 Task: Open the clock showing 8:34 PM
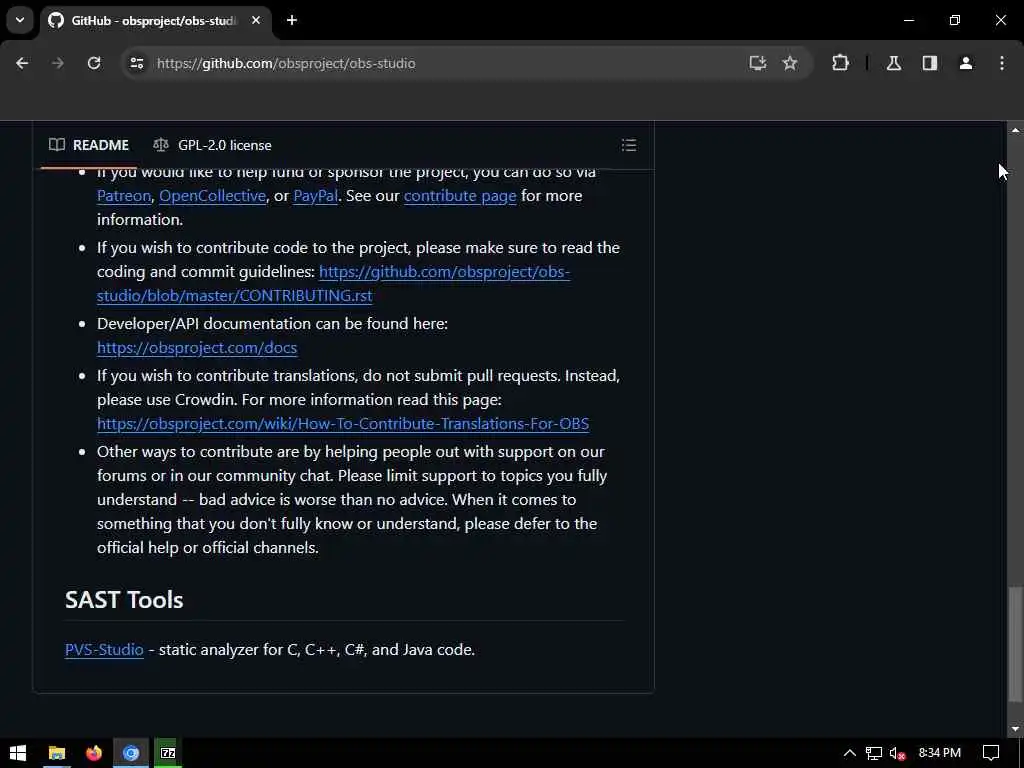[940, 753]
